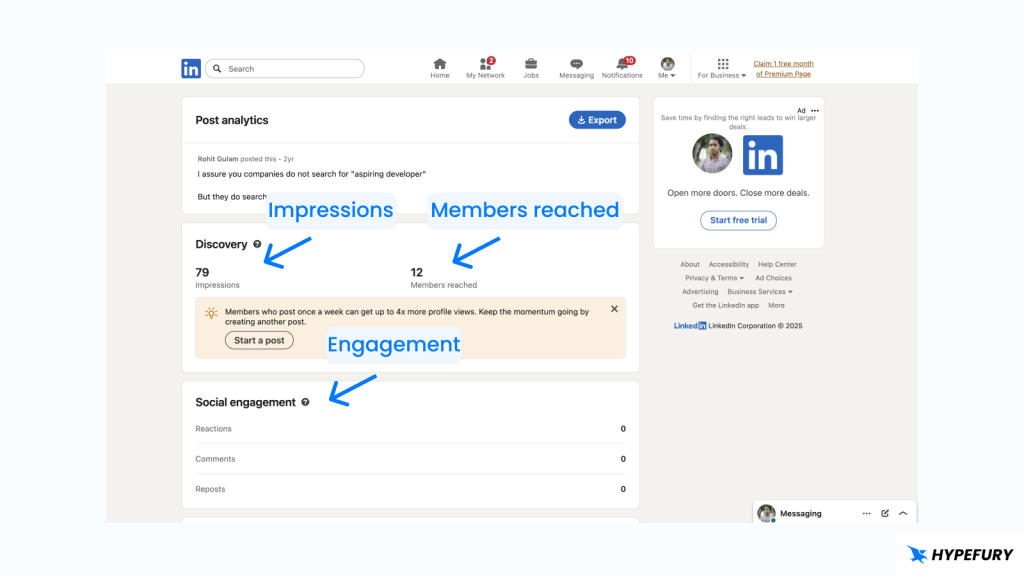Expand the Business Services footer dropdown
This screenshot has width=1024, height=576.
click(x=760, y=292)
